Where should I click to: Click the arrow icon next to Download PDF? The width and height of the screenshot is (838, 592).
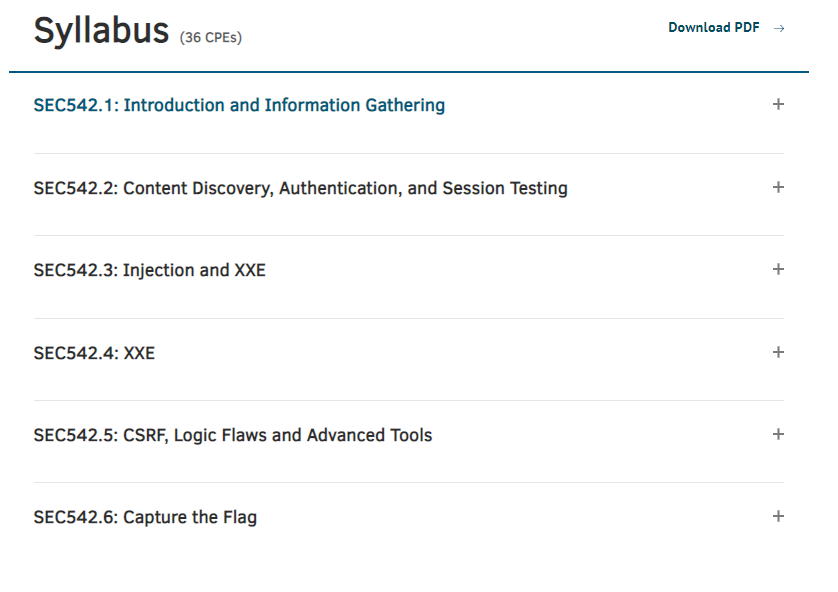780,28
